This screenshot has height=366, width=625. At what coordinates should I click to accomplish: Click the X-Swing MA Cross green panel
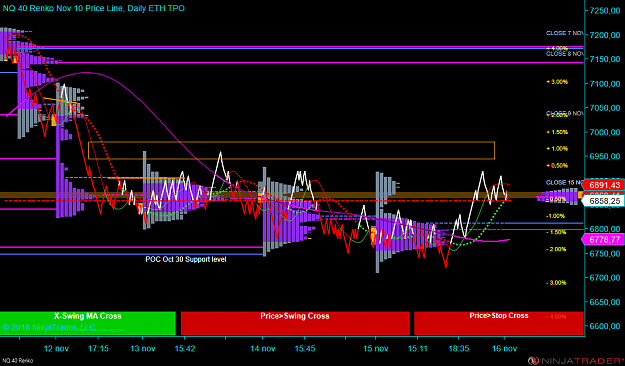point(88,323)
